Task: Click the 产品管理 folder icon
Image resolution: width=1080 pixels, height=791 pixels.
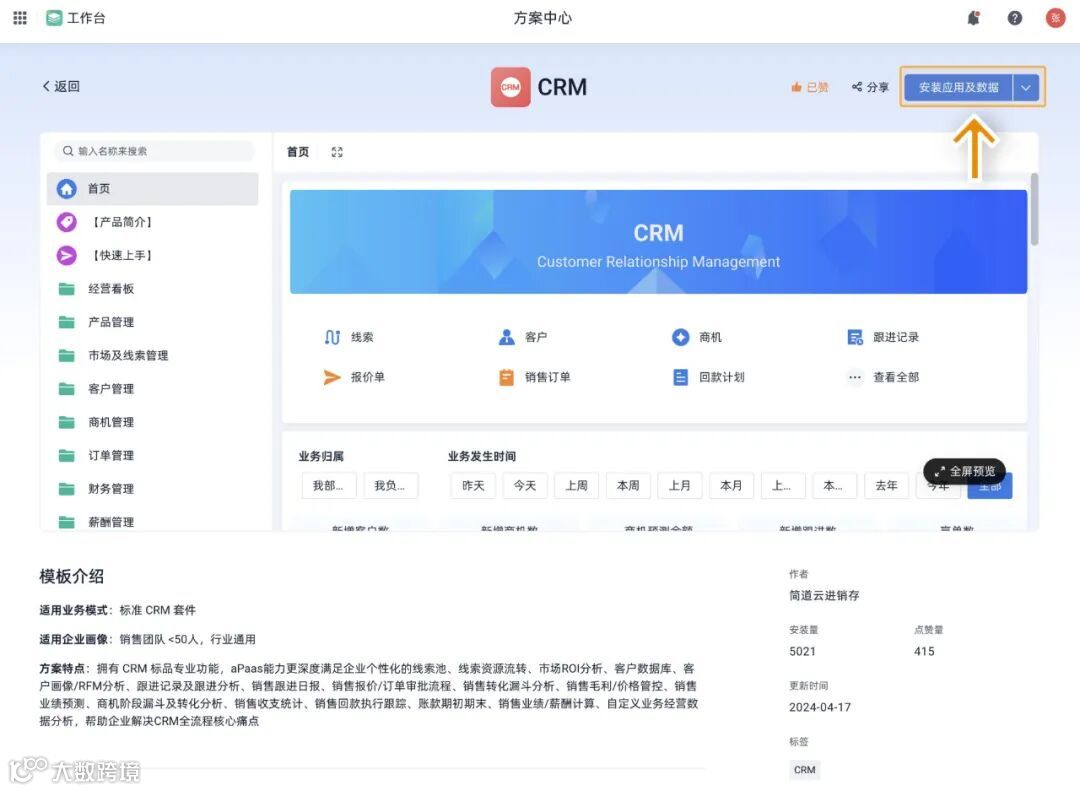Action: pyautogui.click(x=66, y=322)
